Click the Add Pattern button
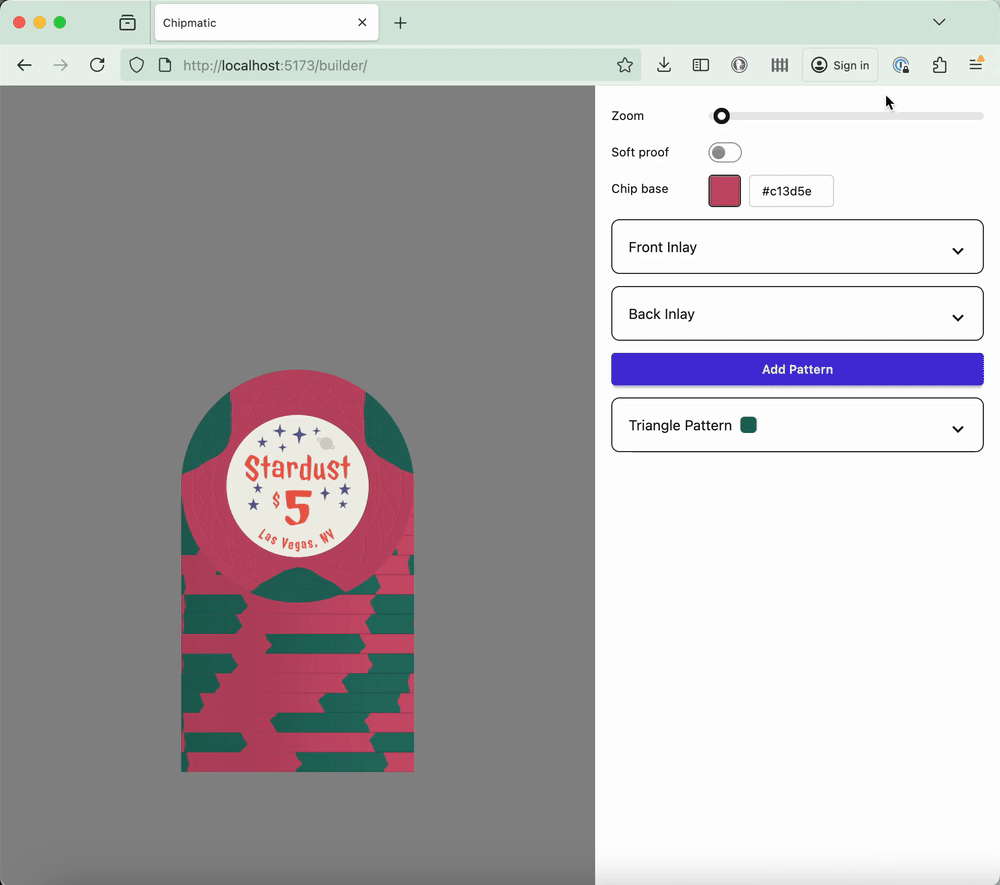This screenshot has height=885, width=1000. tap(797, 369)
